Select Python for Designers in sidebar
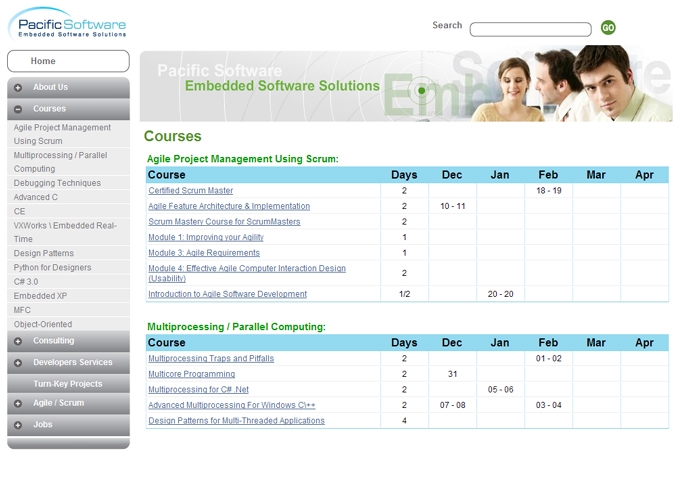This screenshot has width=680, height=480. 68,268
